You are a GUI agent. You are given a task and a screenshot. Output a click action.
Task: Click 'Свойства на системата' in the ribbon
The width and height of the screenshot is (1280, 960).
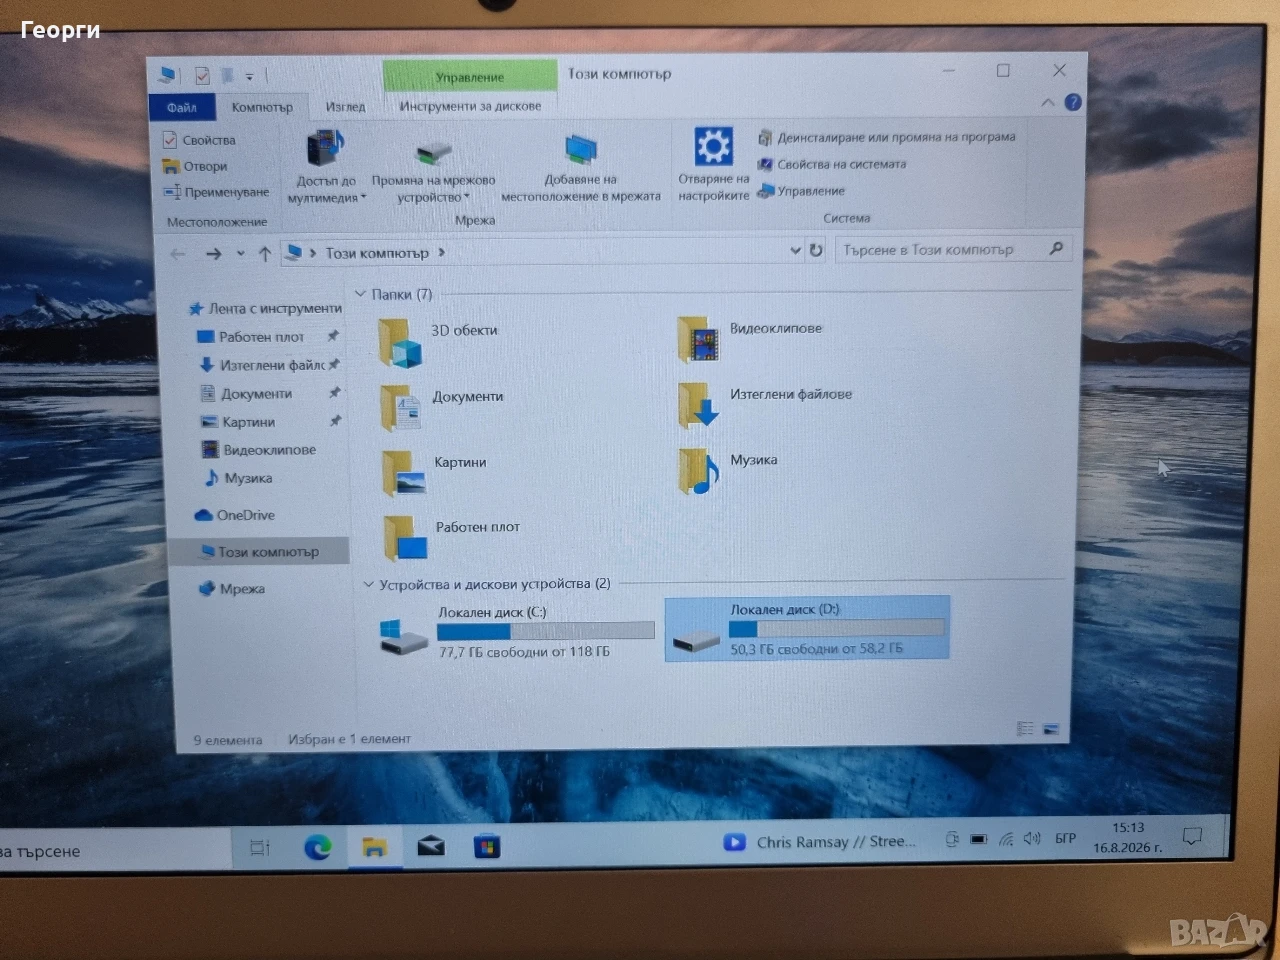click(x=832, y=164)
